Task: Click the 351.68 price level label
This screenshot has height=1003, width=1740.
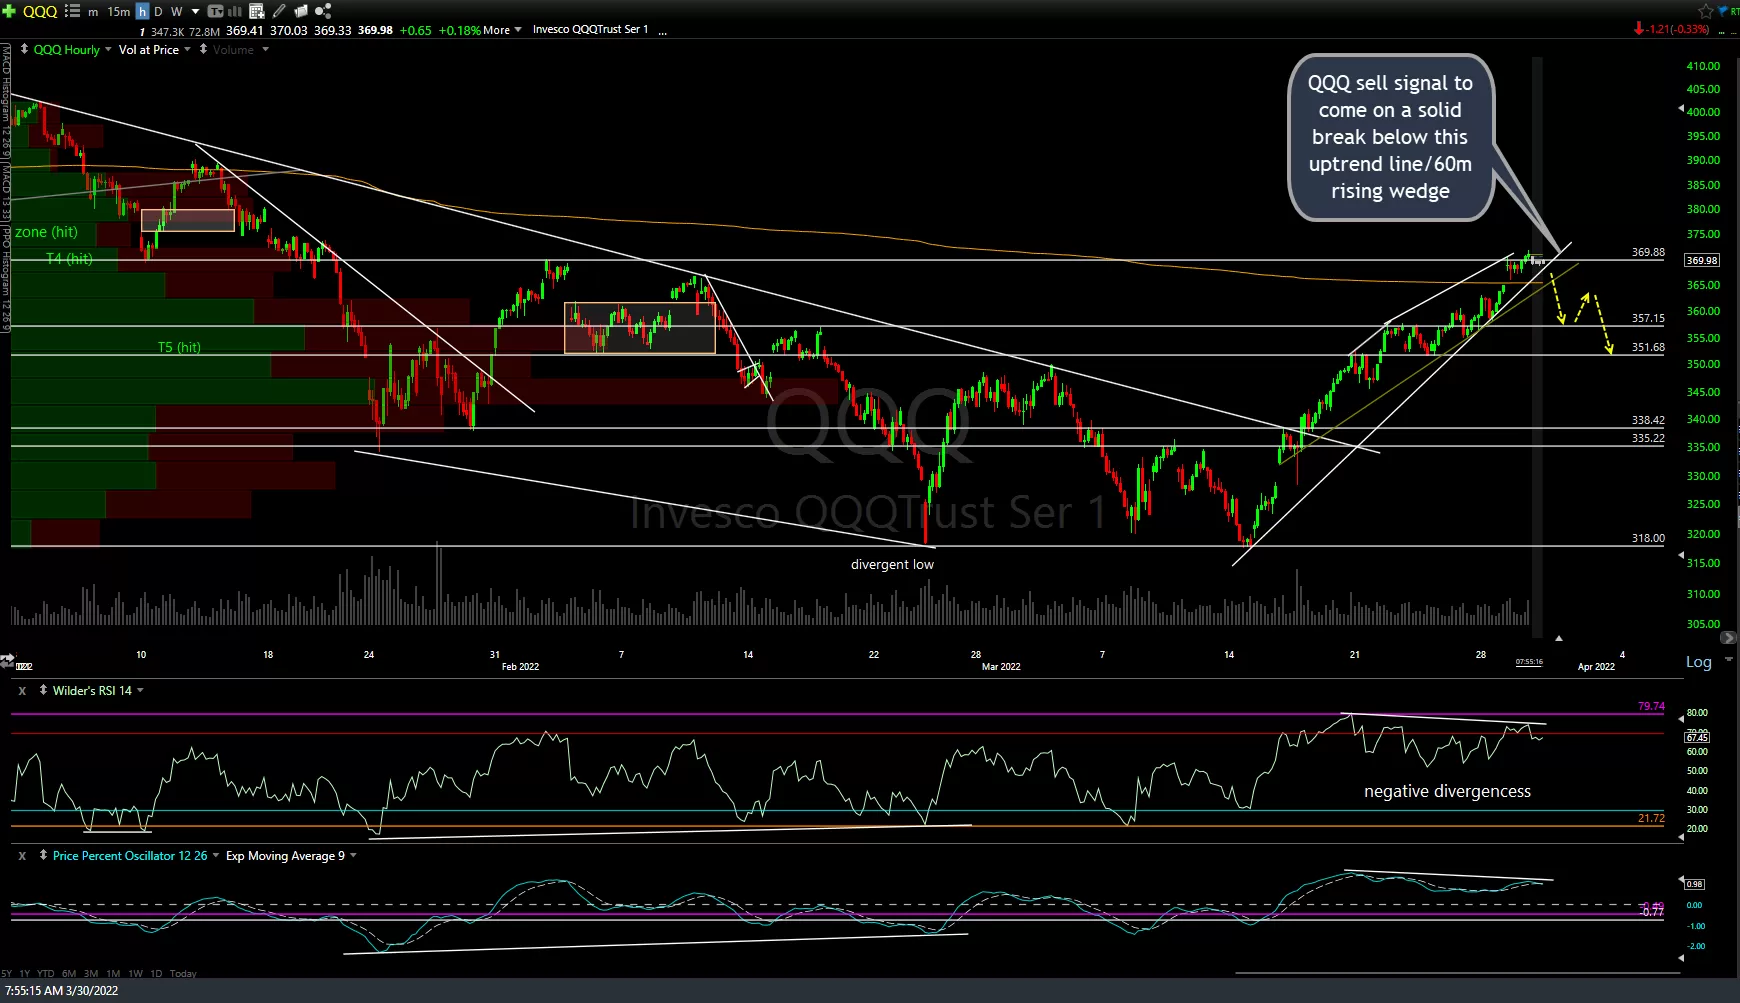Action: pos(1648,347)
